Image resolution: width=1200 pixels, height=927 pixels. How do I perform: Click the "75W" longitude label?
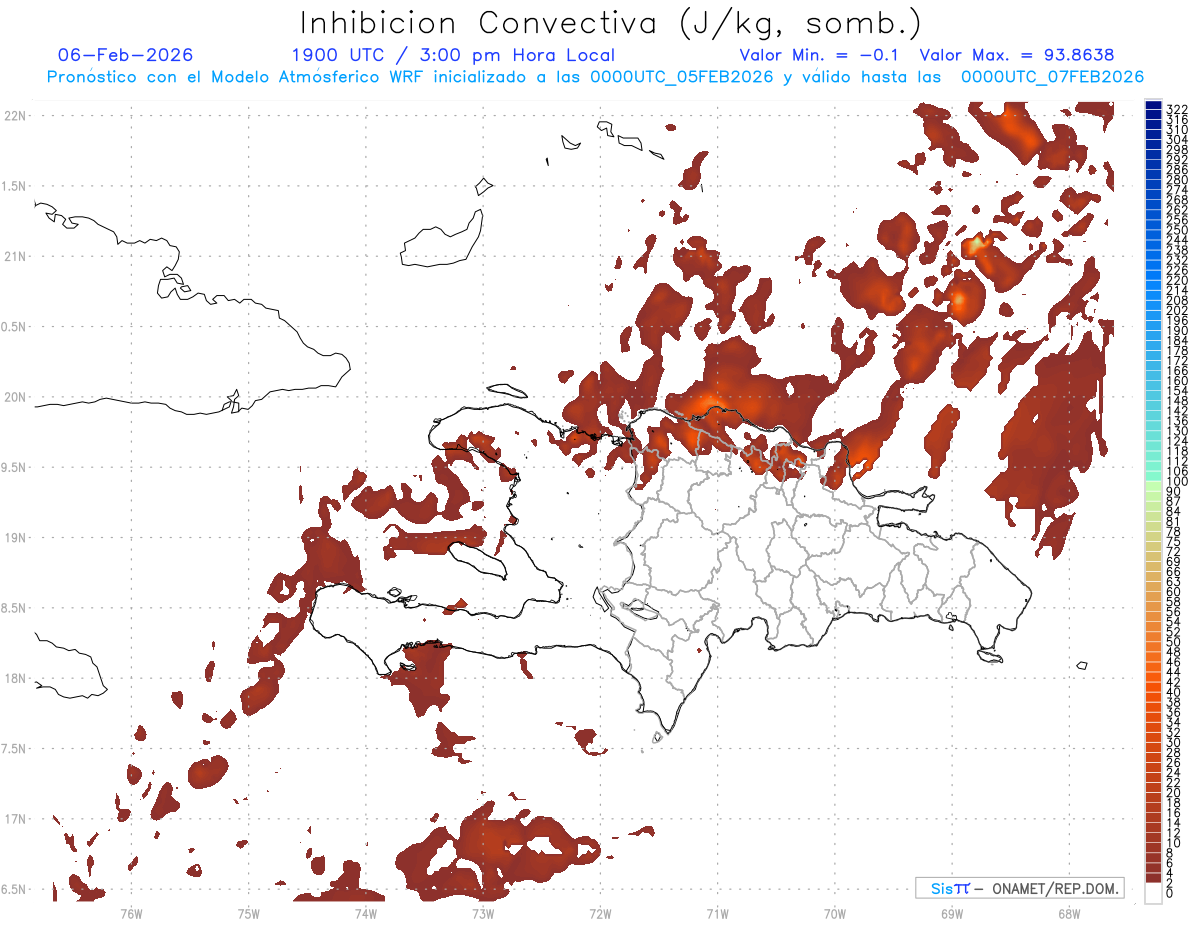(248, 912)
